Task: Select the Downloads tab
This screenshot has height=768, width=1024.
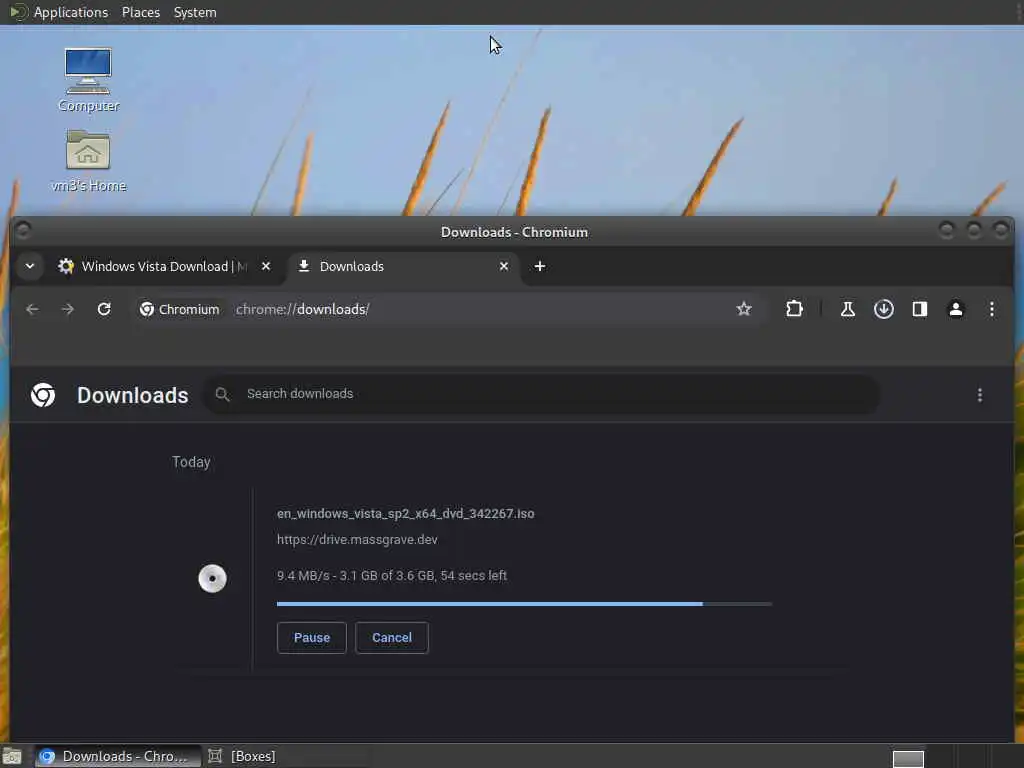Action: [403, 266]
